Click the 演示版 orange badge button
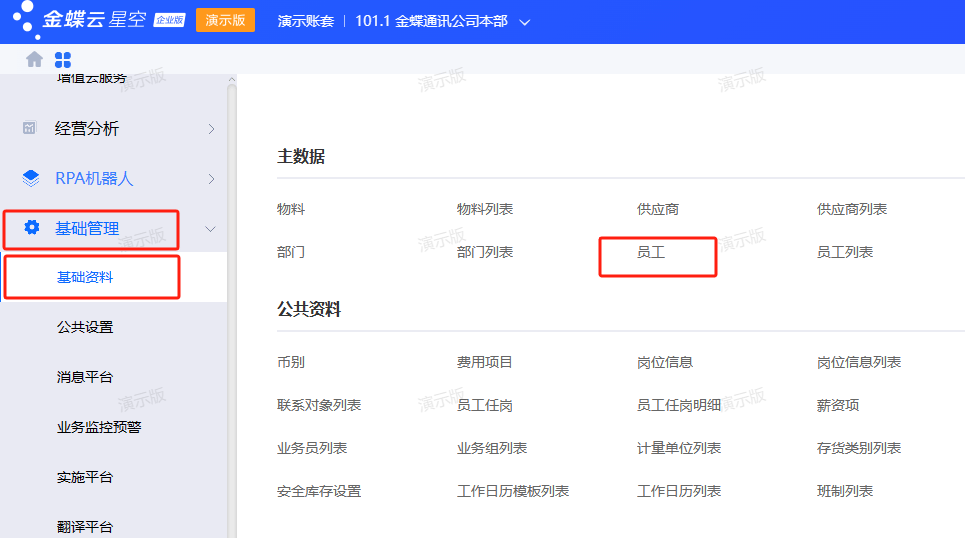The image size is (965, 538). [225, 20]
